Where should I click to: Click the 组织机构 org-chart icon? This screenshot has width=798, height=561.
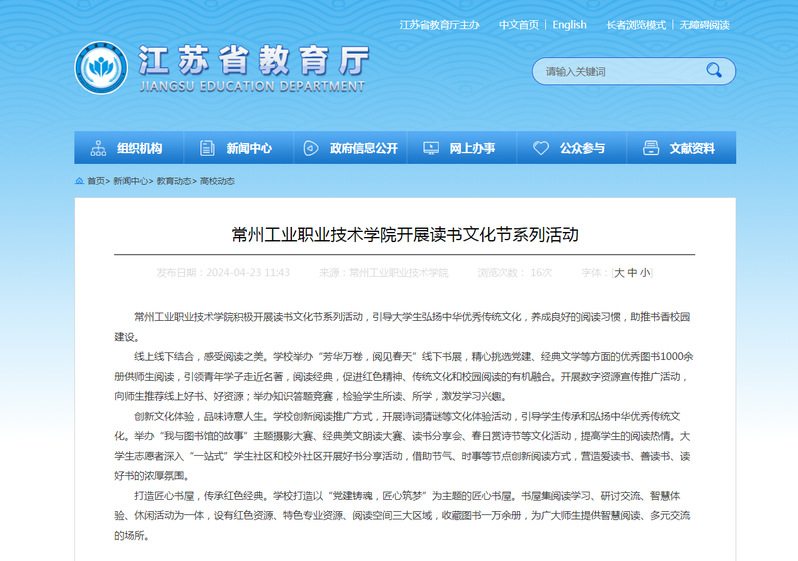[x=98, y=148]
